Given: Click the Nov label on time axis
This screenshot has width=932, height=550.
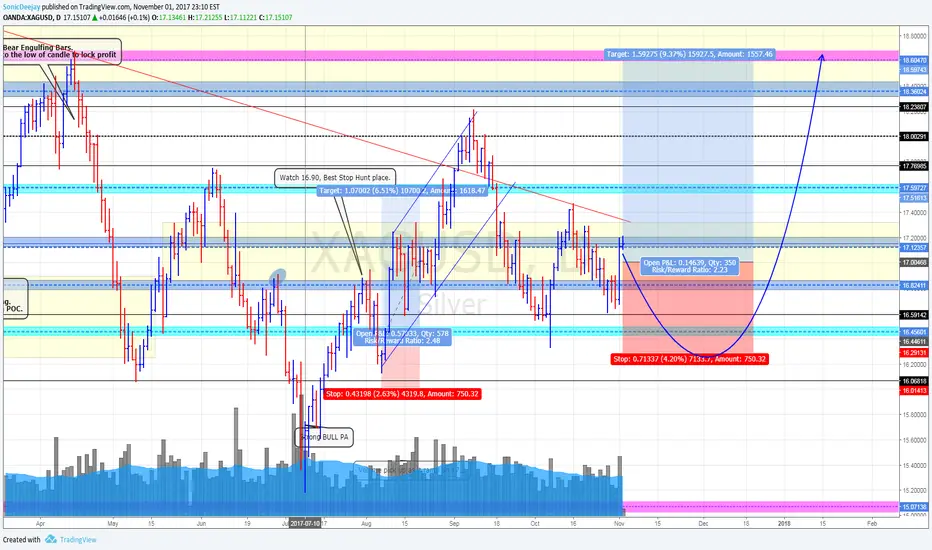Looking at the screenshot, I should click(619, 524).
